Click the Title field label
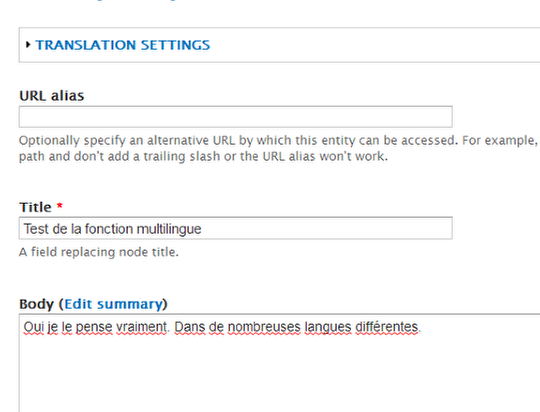This screenshot has height=412, width=540. 35,207
